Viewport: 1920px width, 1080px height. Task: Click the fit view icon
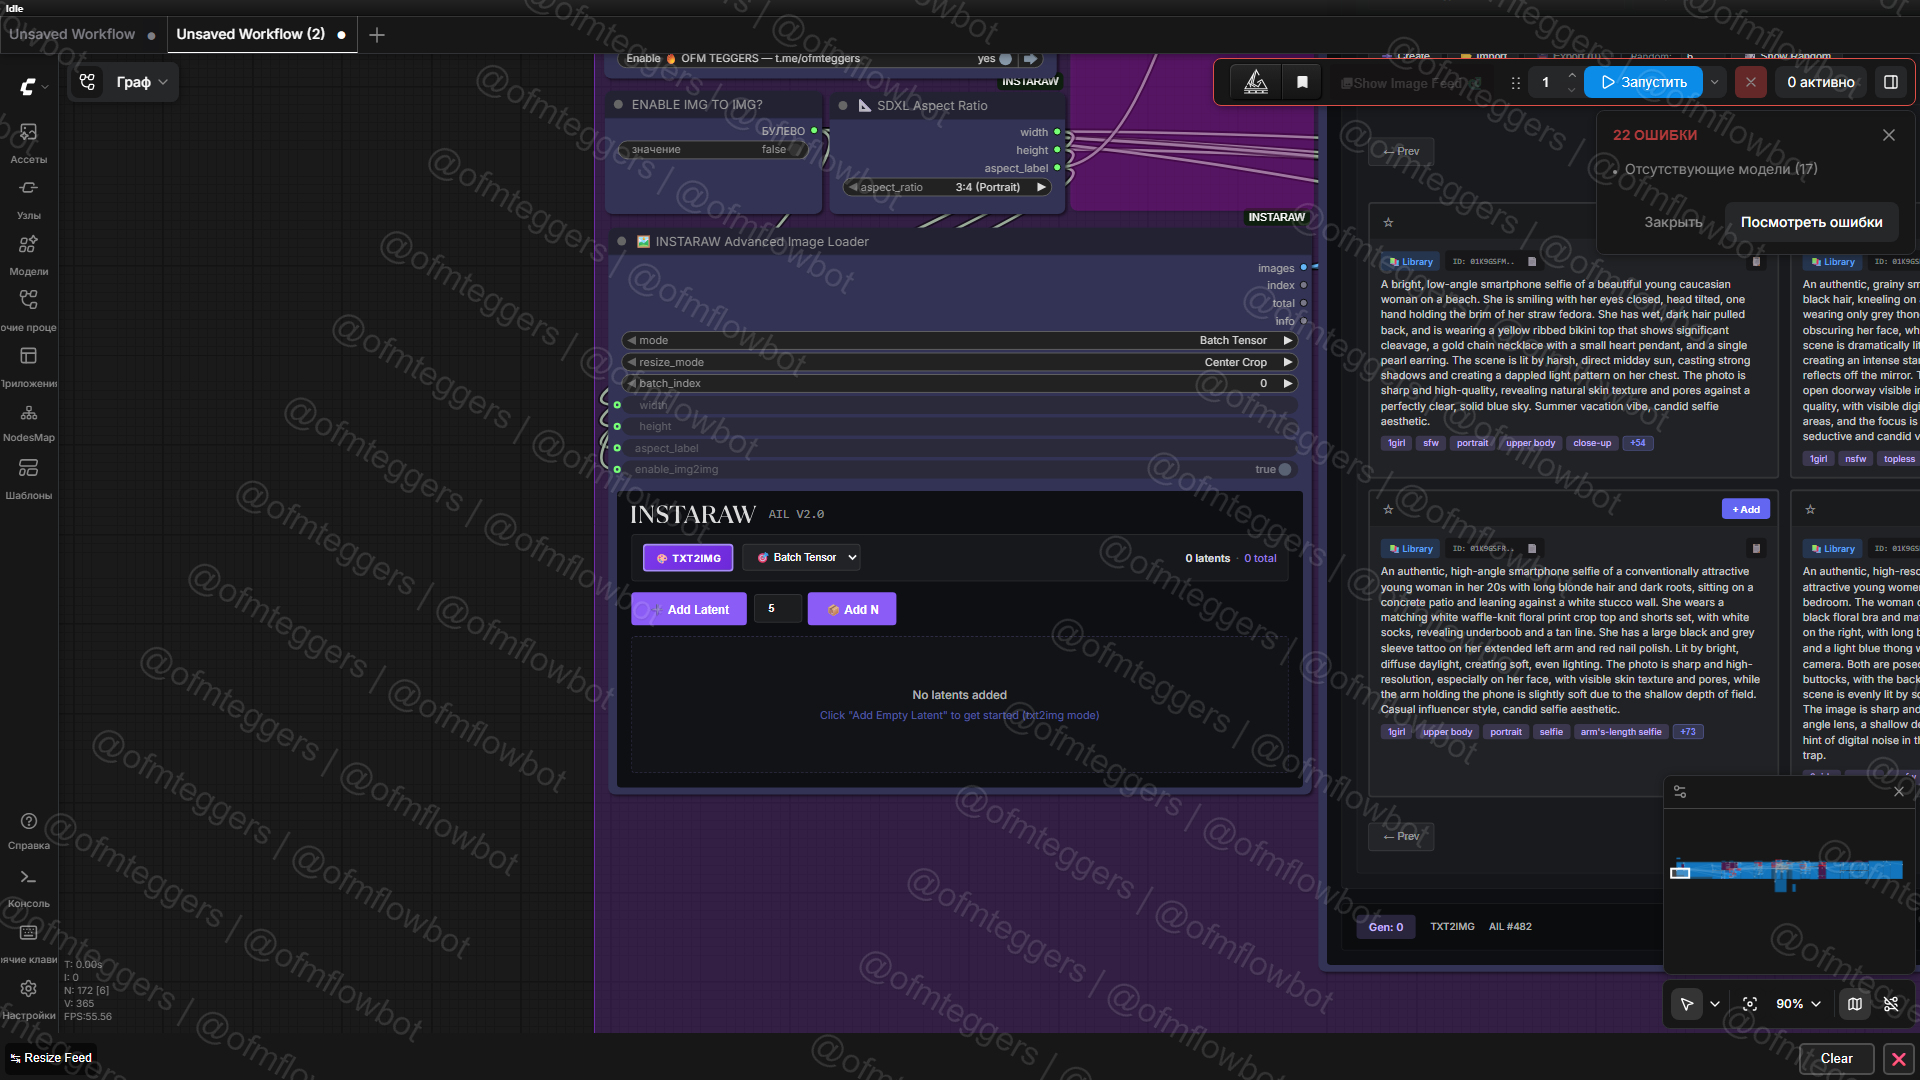1750,1004
